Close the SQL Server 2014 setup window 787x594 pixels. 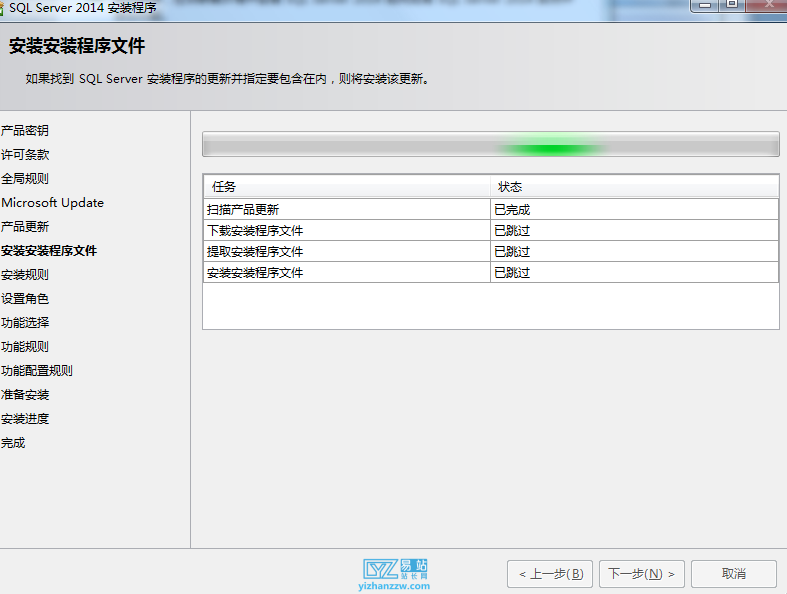coord(768,6)
